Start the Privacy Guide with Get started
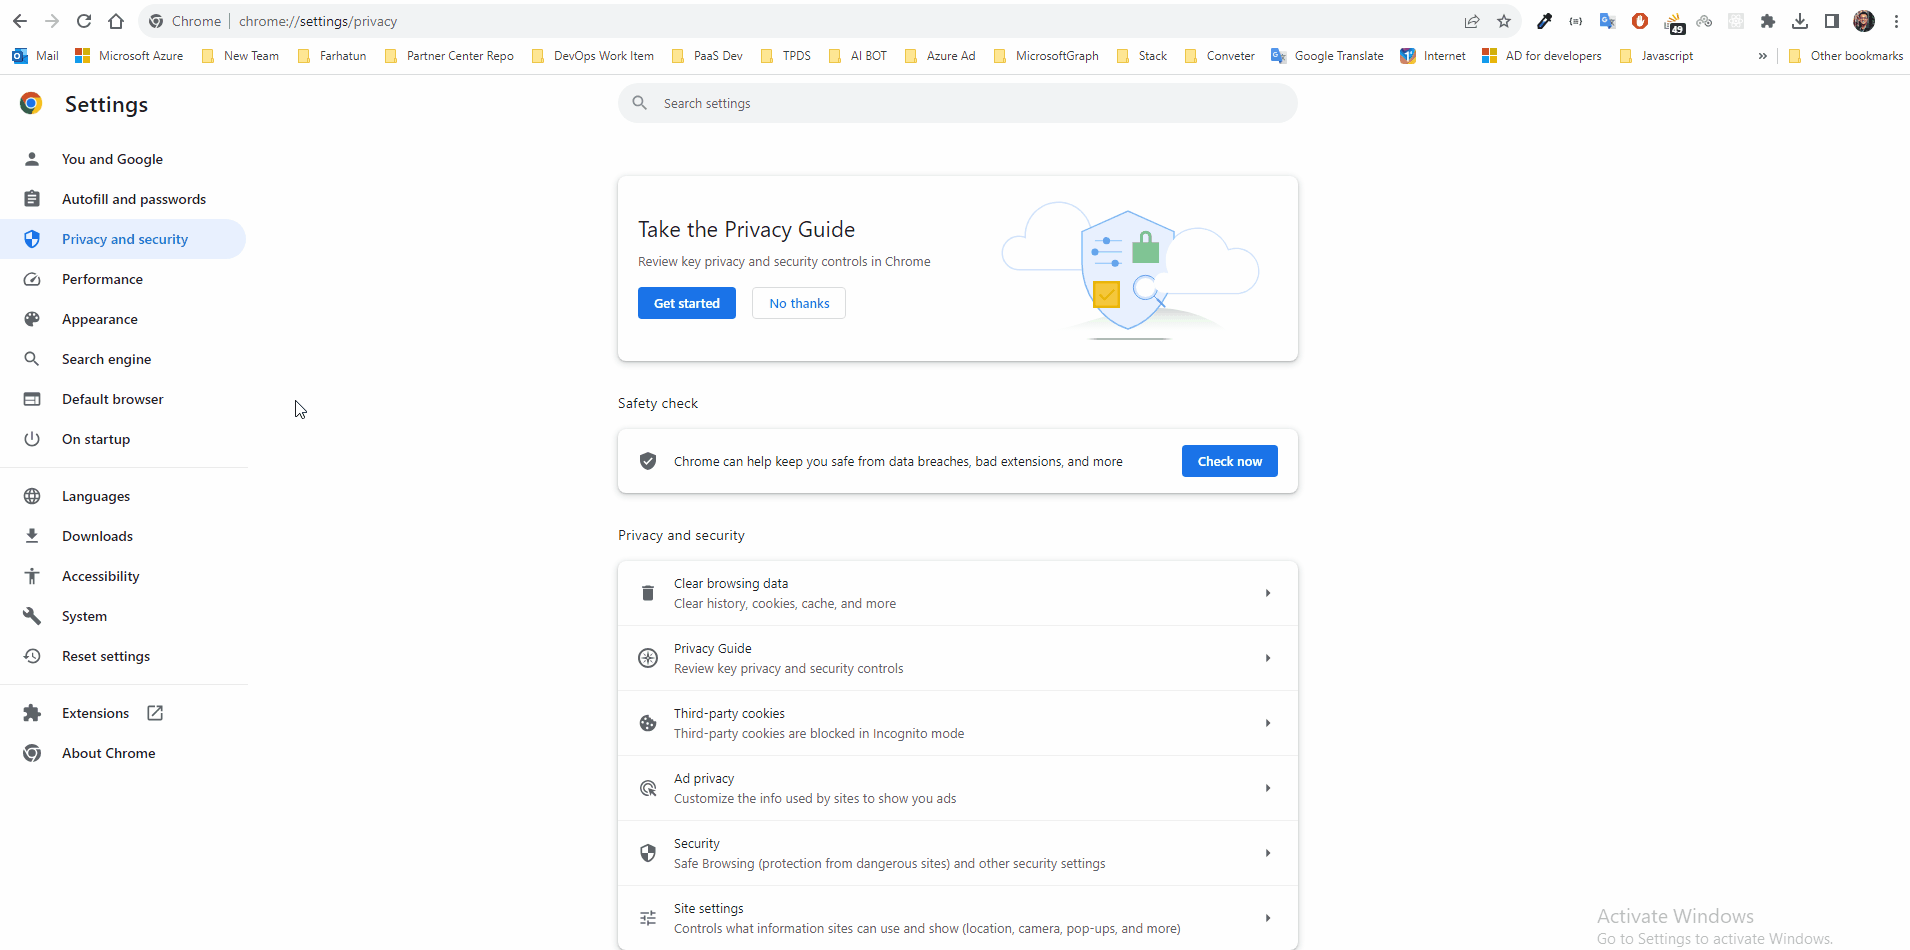The image size is (1910, 950). 687,303
